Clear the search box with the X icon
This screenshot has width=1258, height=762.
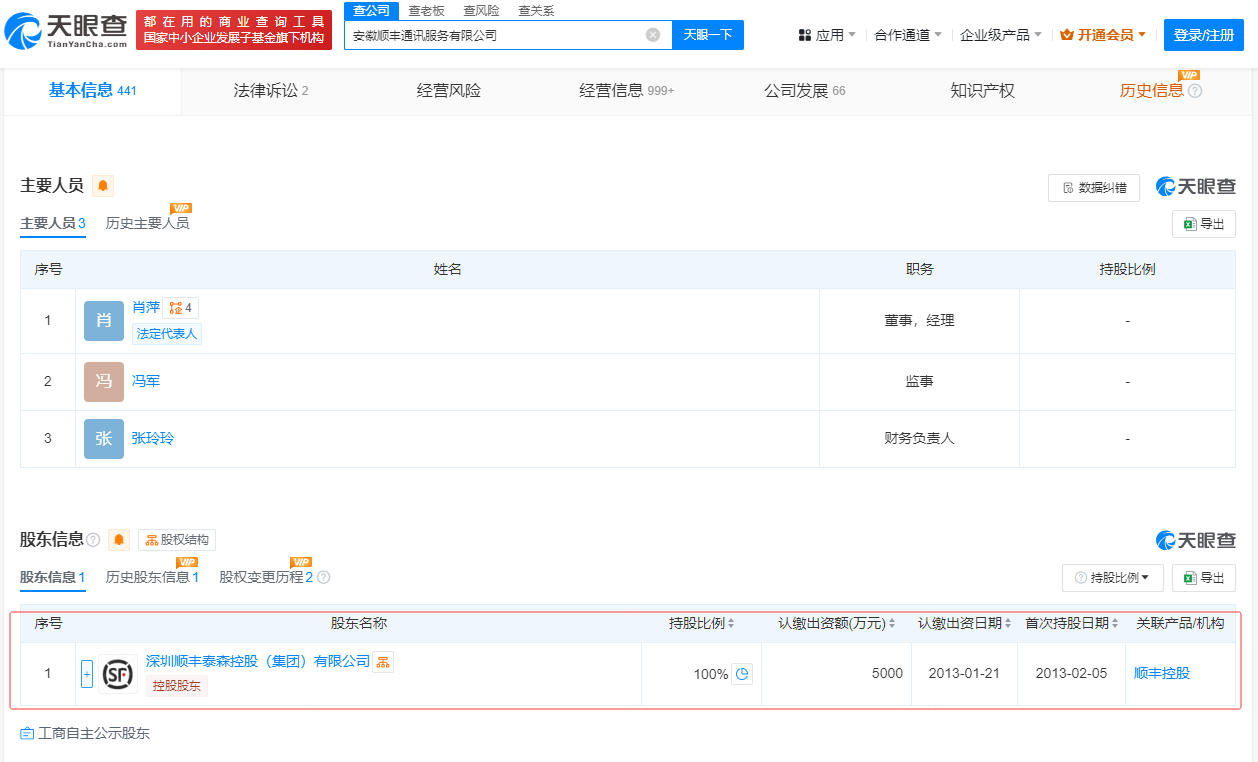click(x=652, y=35)
